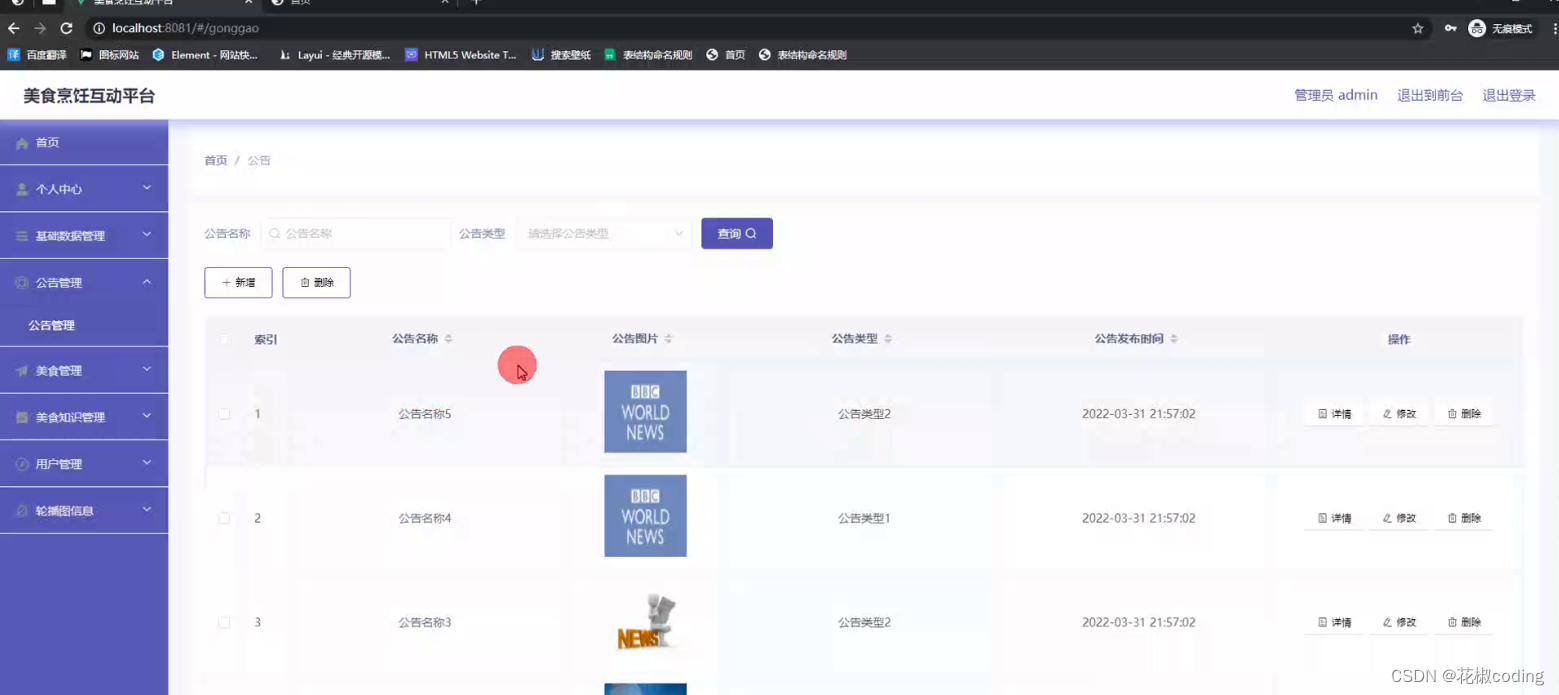This screenshot has width=1559, height=695.
Task: Check the row for 公告名称3
Action: click(x=224, y=622)
